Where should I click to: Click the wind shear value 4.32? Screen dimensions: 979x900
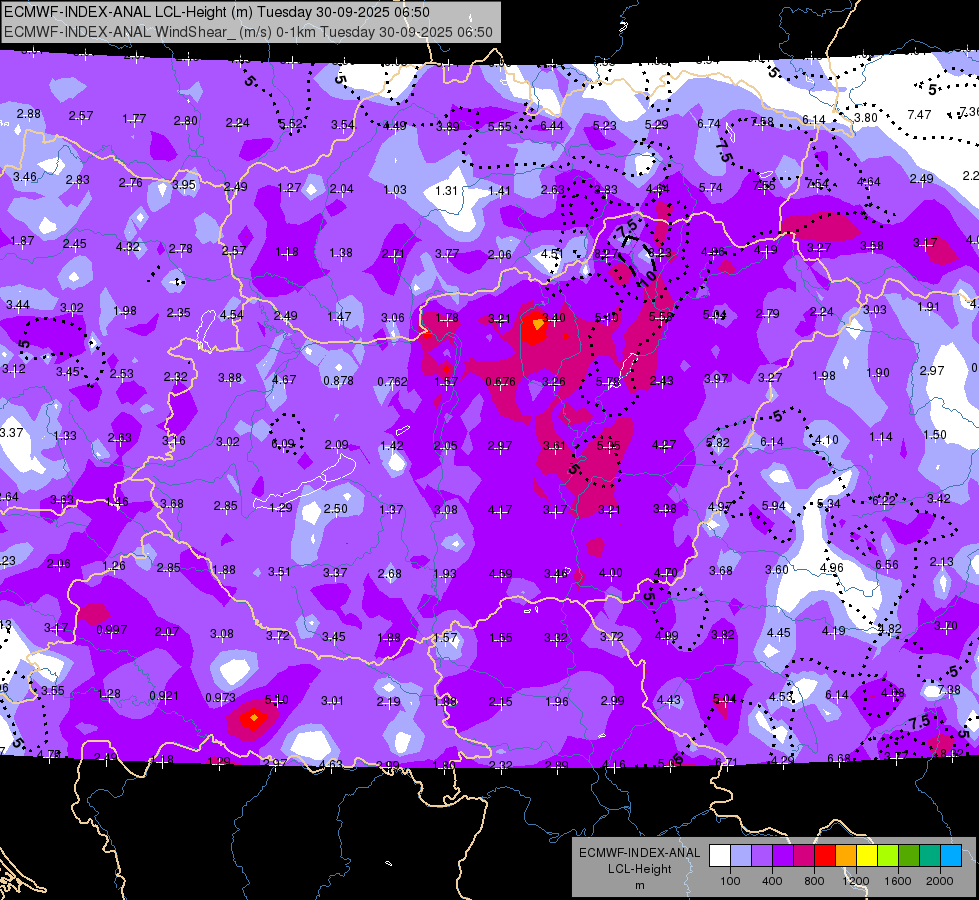click(127, 247)
